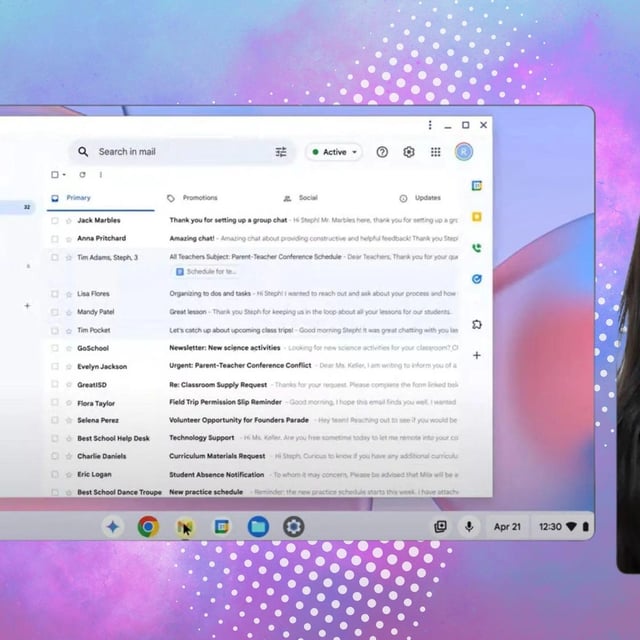Open Tasks in the side panel
The height and width of the screenshot is (640, 640).
(x=477, y=279)
